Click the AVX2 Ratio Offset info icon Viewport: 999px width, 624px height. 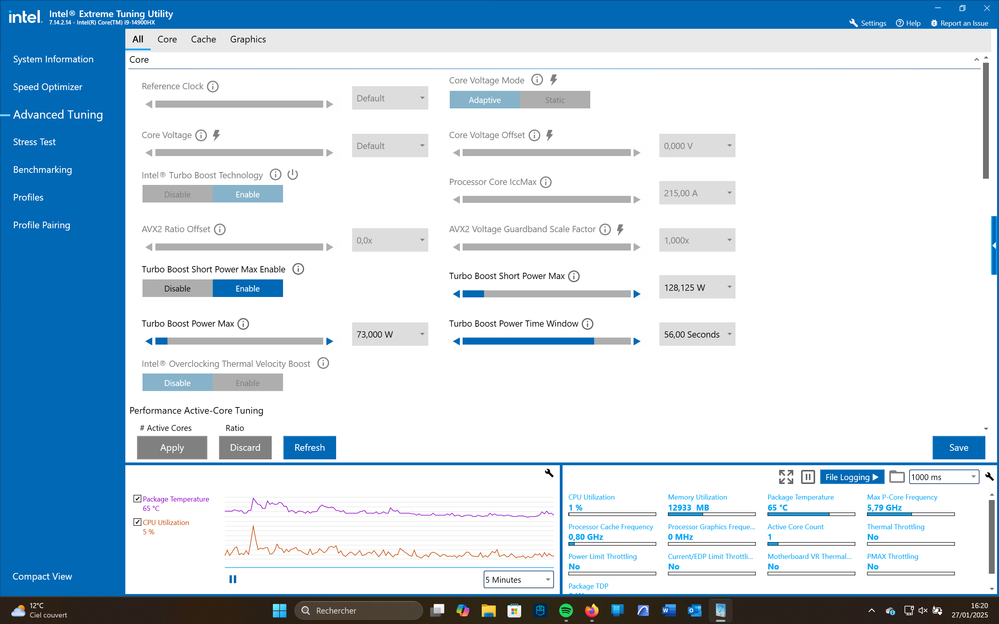220,229
